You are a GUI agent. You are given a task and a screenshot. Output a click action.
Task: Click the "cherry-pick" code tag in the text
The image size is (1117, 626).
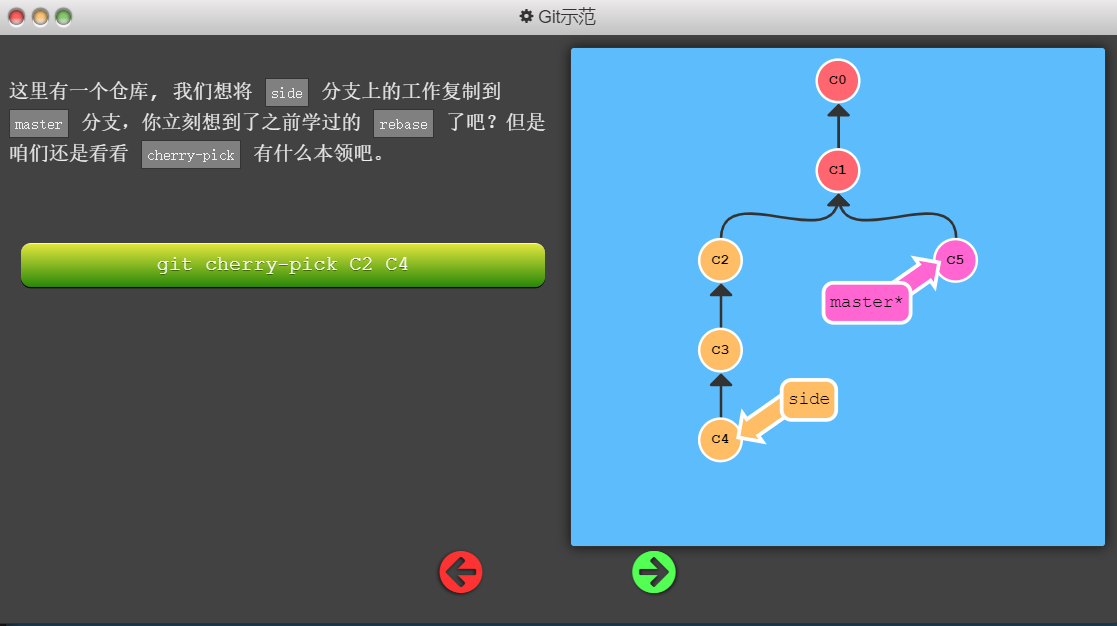(191, 155)
